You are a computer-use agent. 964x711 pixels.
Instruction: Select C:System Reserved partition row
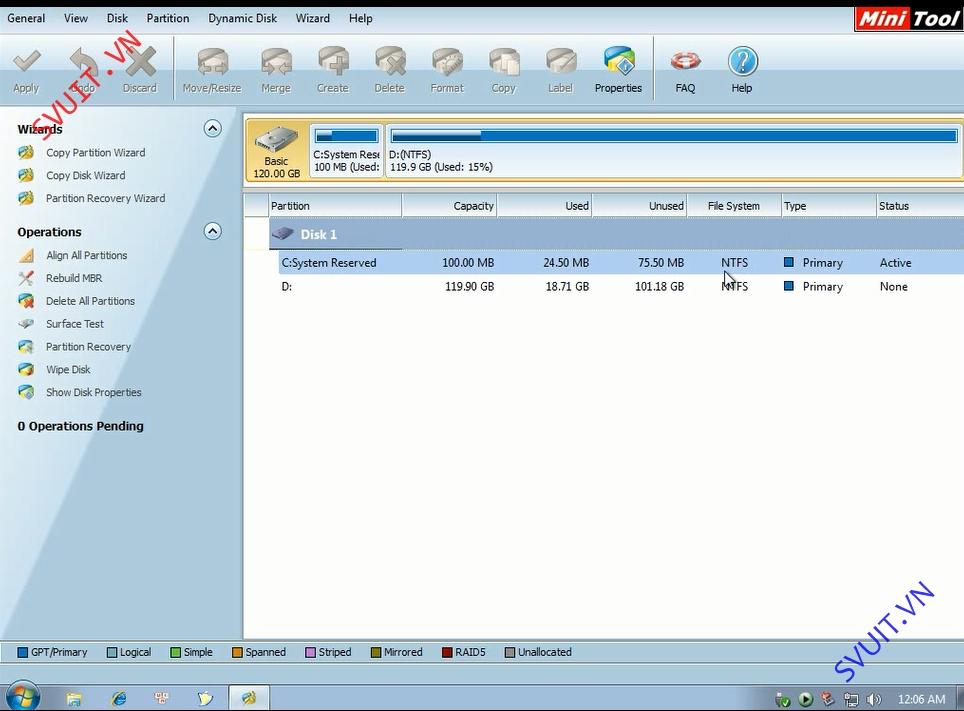621,263
